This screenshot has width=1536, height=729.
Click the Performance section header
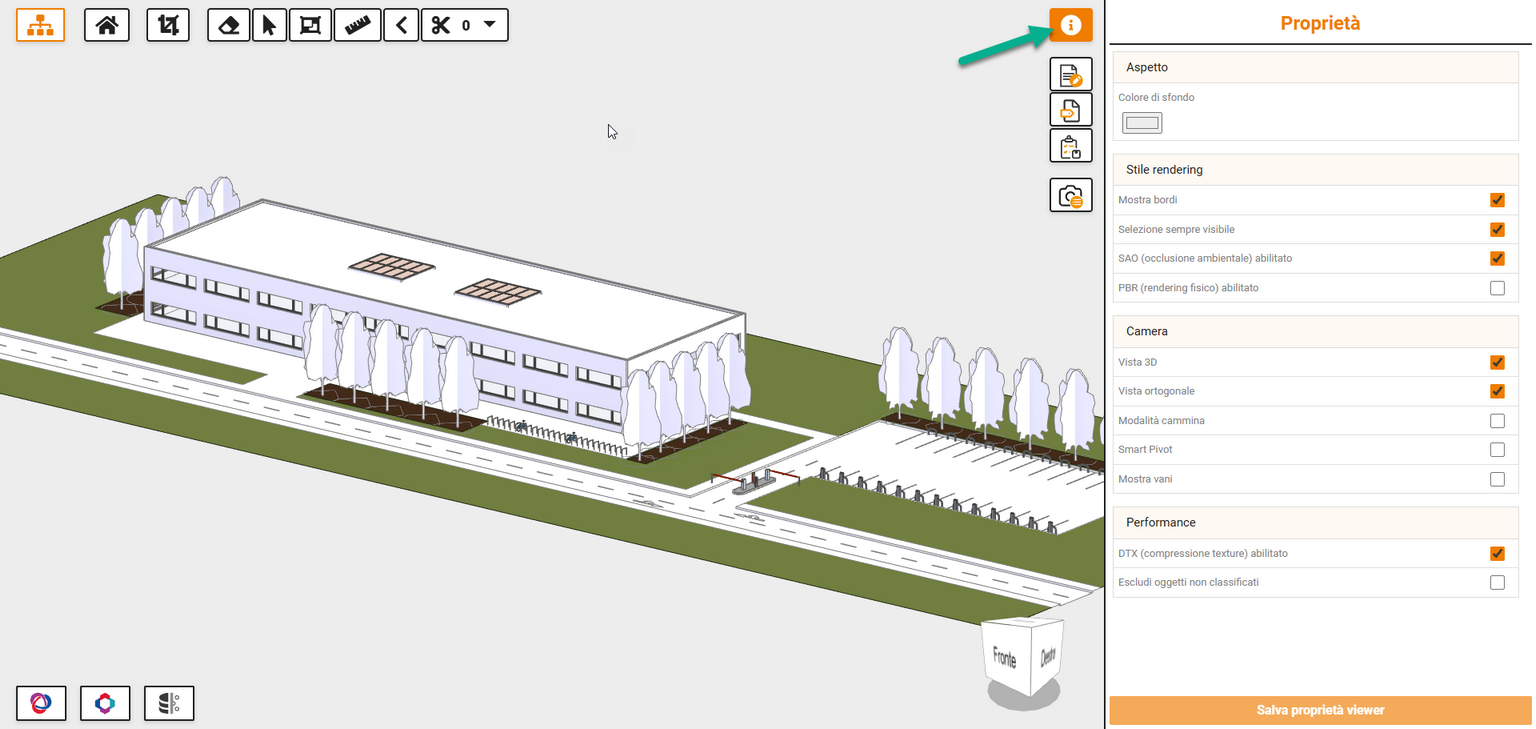(1315, 522)
